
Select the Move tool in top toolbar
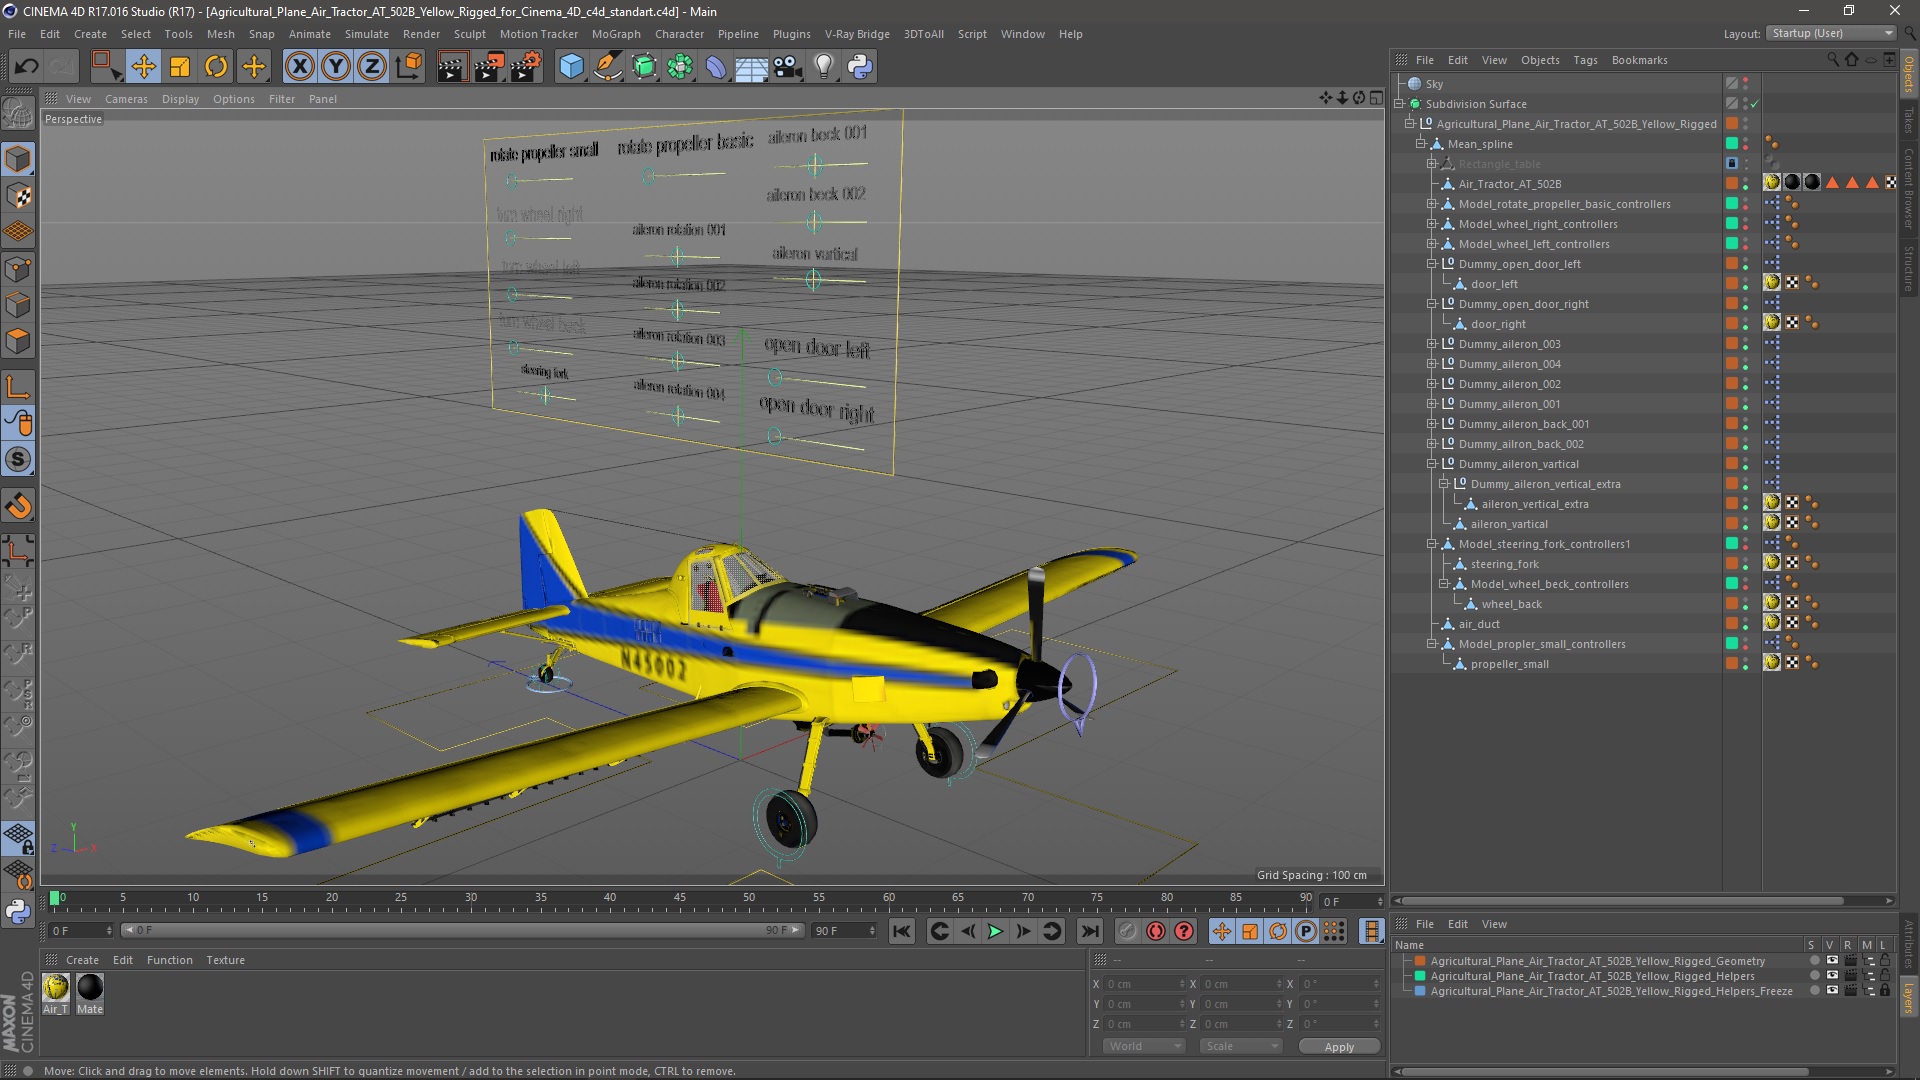[x=143, y=67]
